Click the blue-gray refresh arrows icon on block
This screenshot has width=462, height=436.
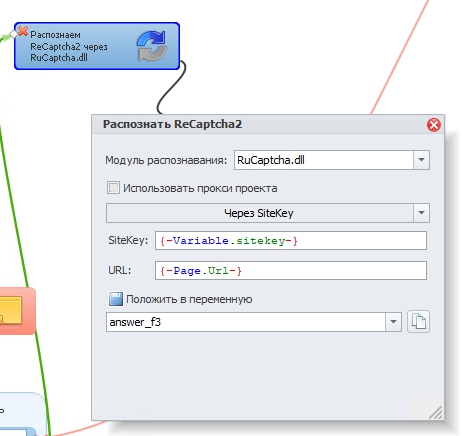coord(152,46)
